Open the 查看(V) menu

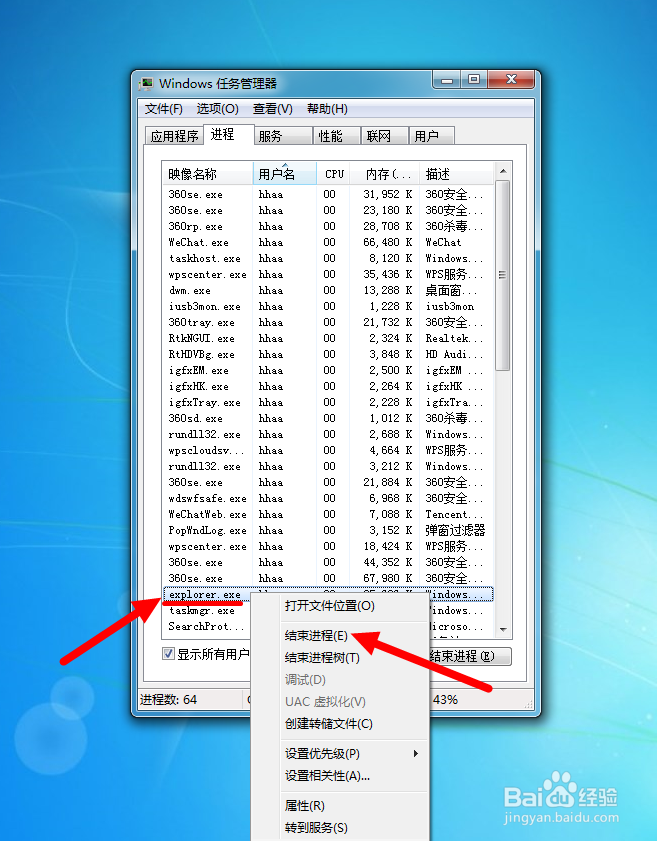point(272,109)
